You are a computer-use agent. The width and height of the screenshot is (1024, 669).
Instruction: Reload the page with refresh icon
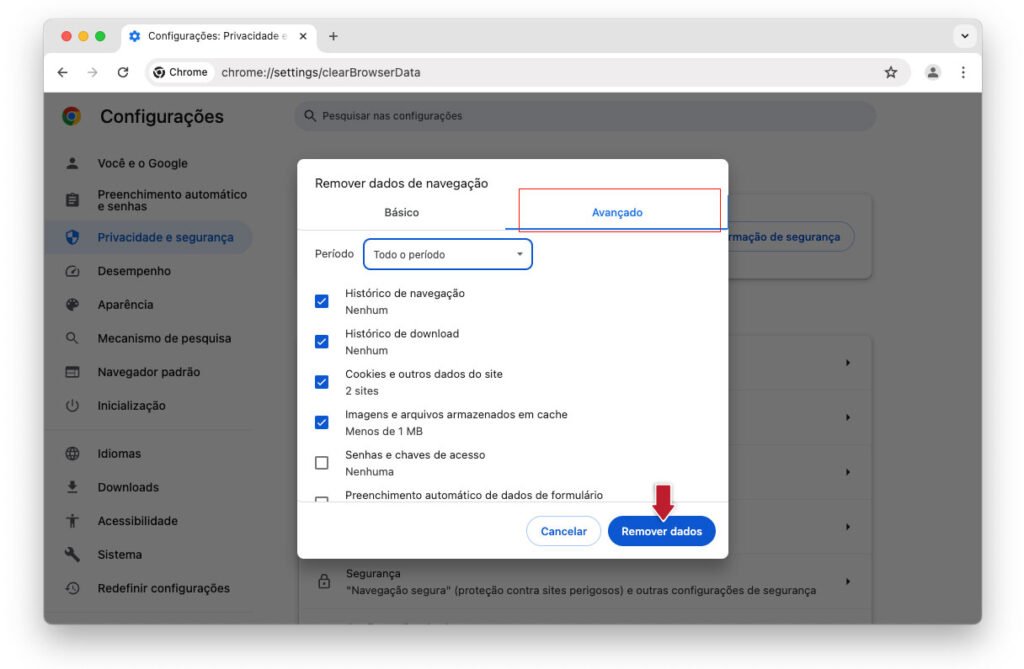coord(123,73)
